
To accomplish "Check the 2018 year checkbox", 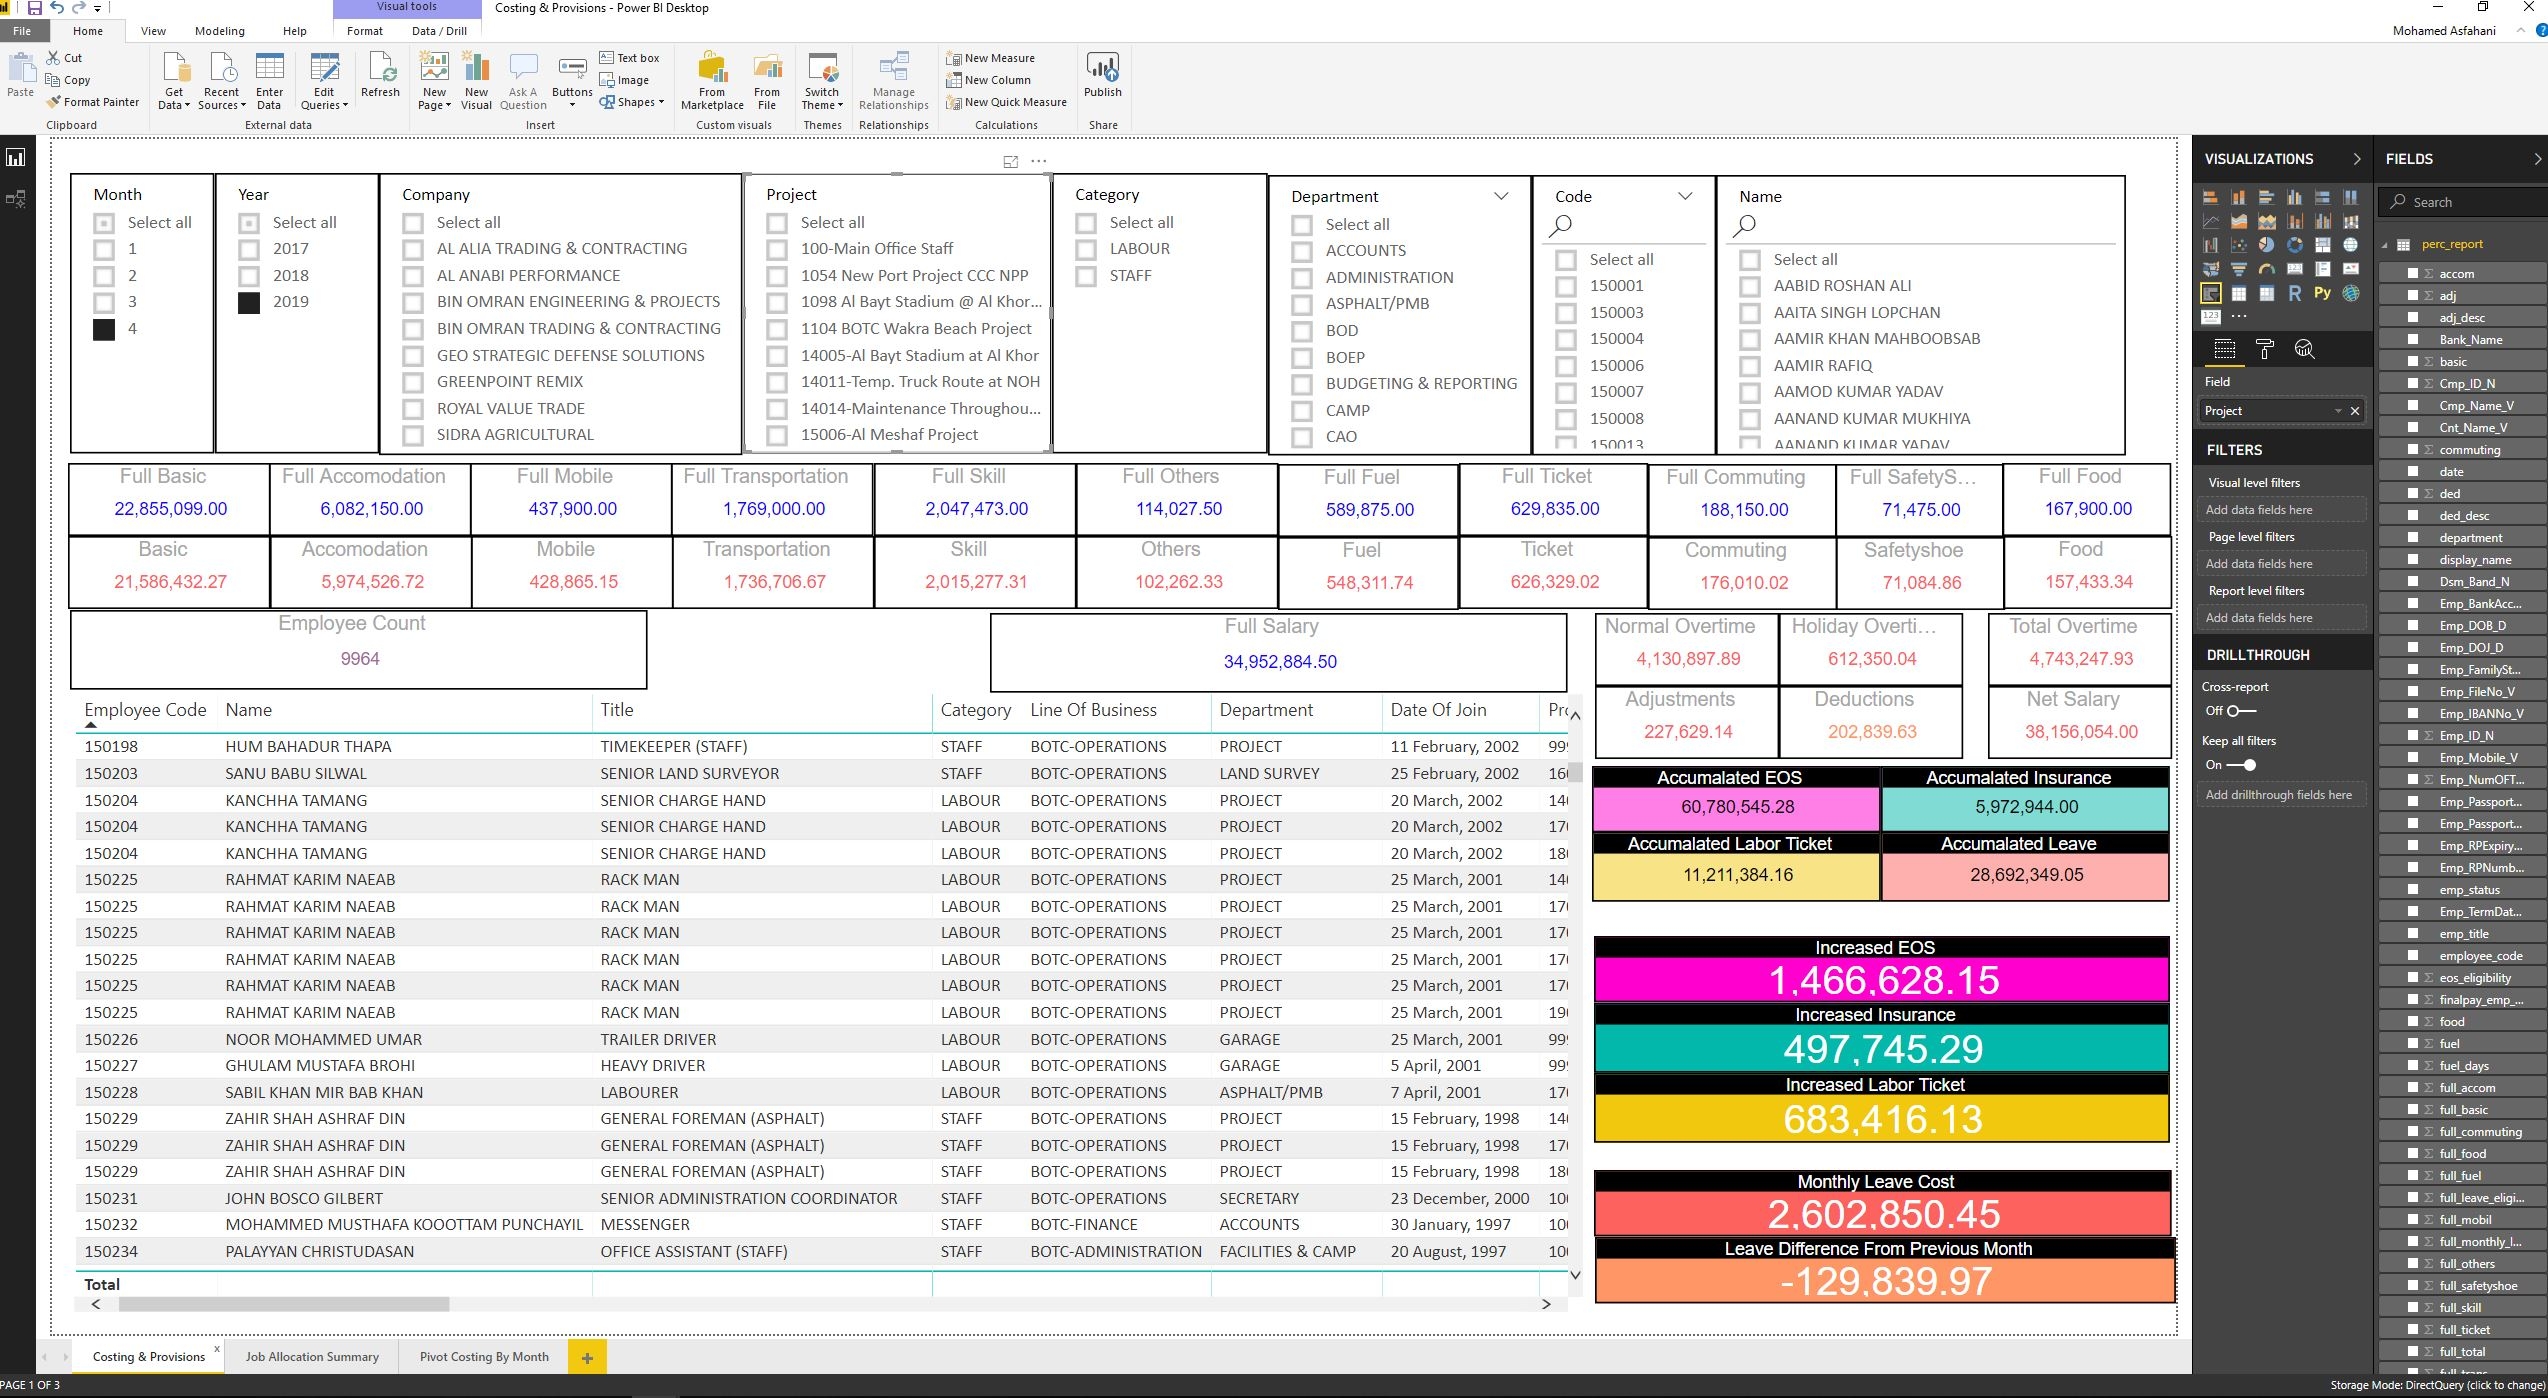I will 249,276.
